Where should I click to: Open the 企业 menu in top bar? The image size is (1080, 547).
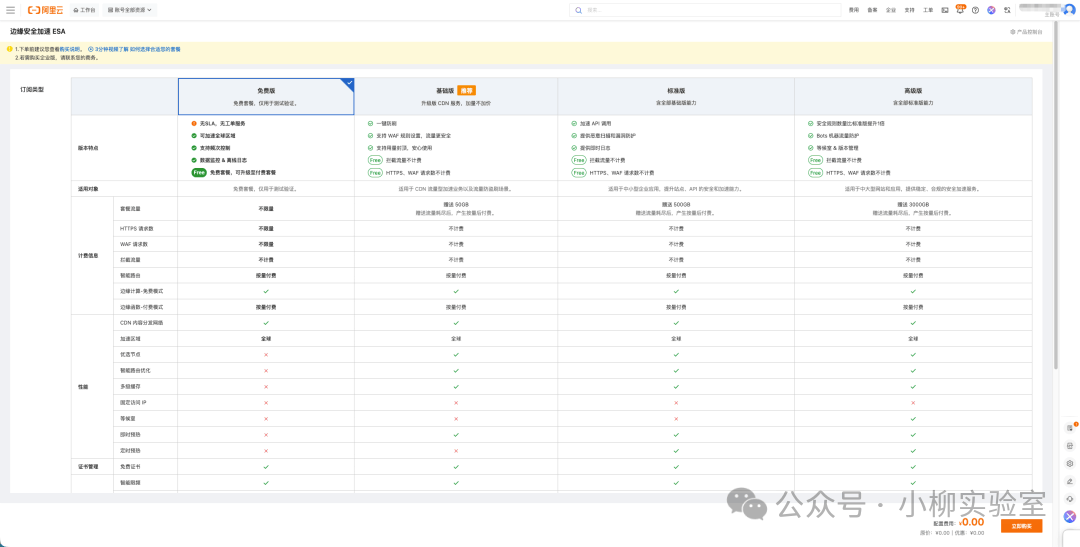point(890,10)
